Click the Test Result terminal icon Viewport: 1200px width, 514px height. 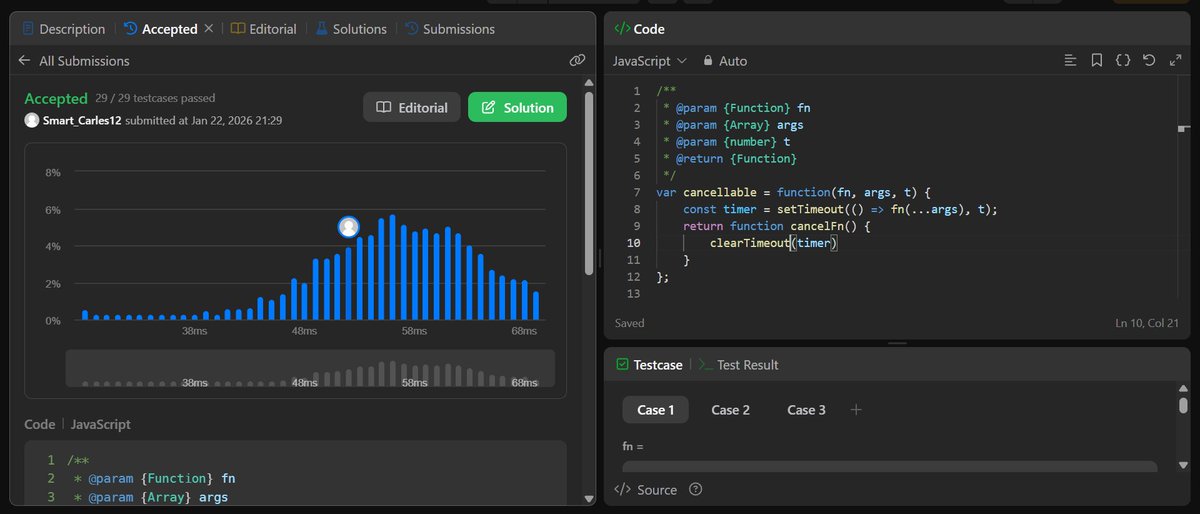(x=704, y=365)
